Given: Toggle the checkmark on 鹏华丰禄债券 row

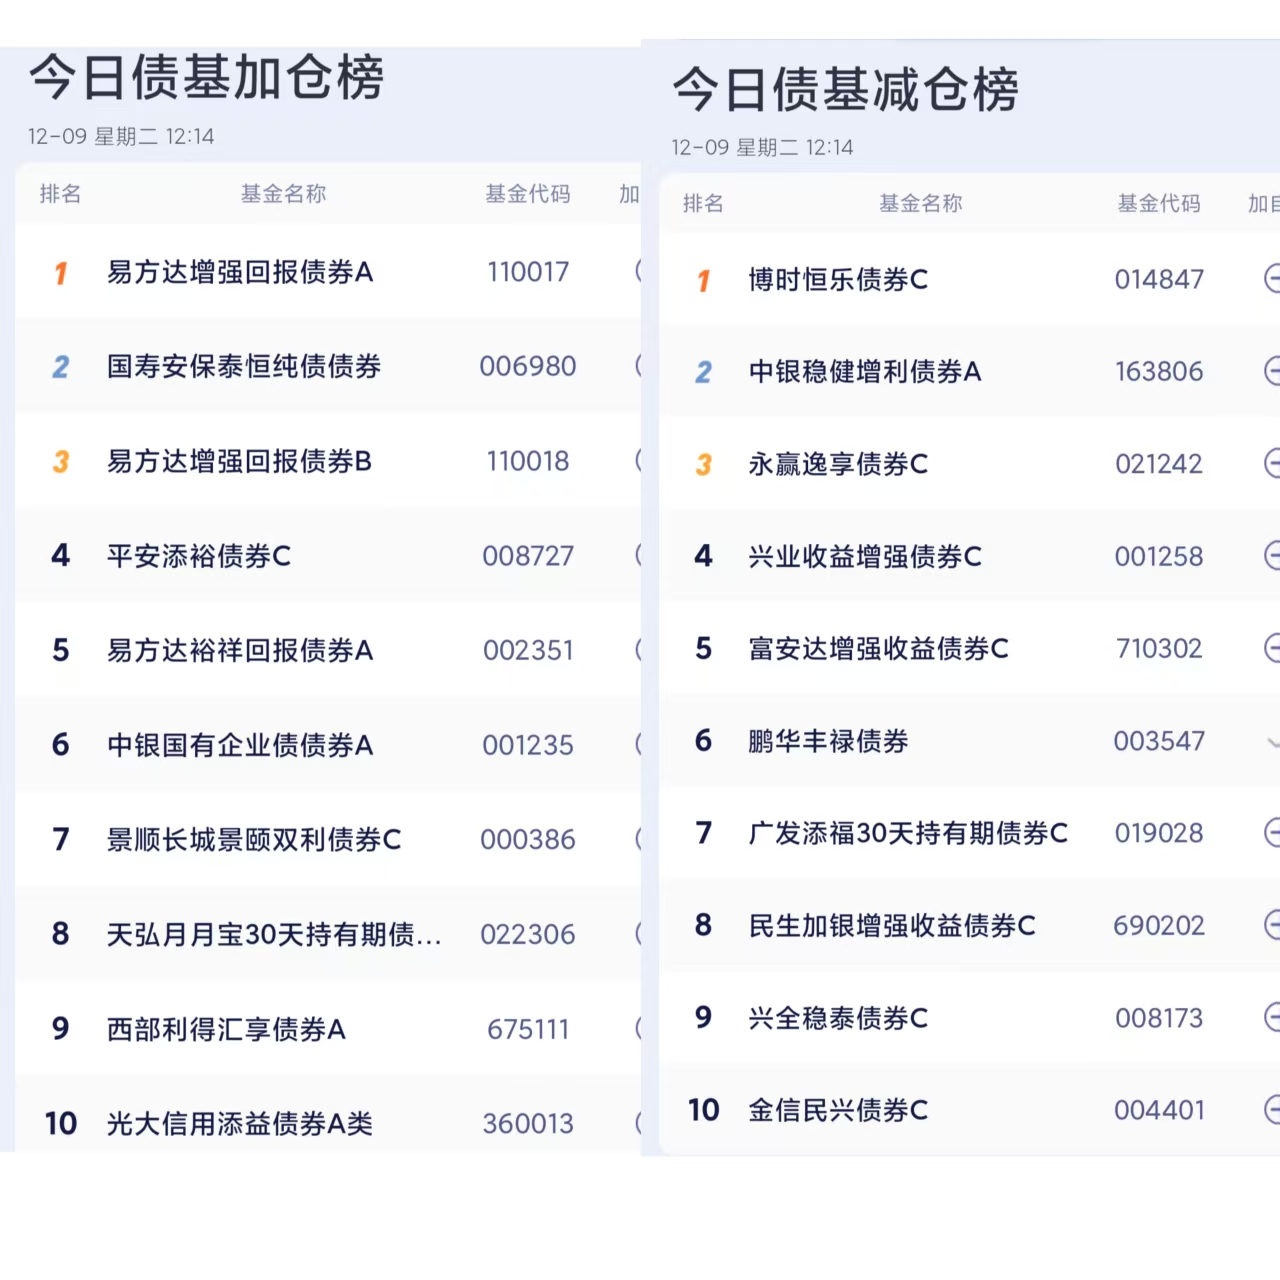Looking at the screenshot, I should pyautogui.click(x=1272, y=742).
